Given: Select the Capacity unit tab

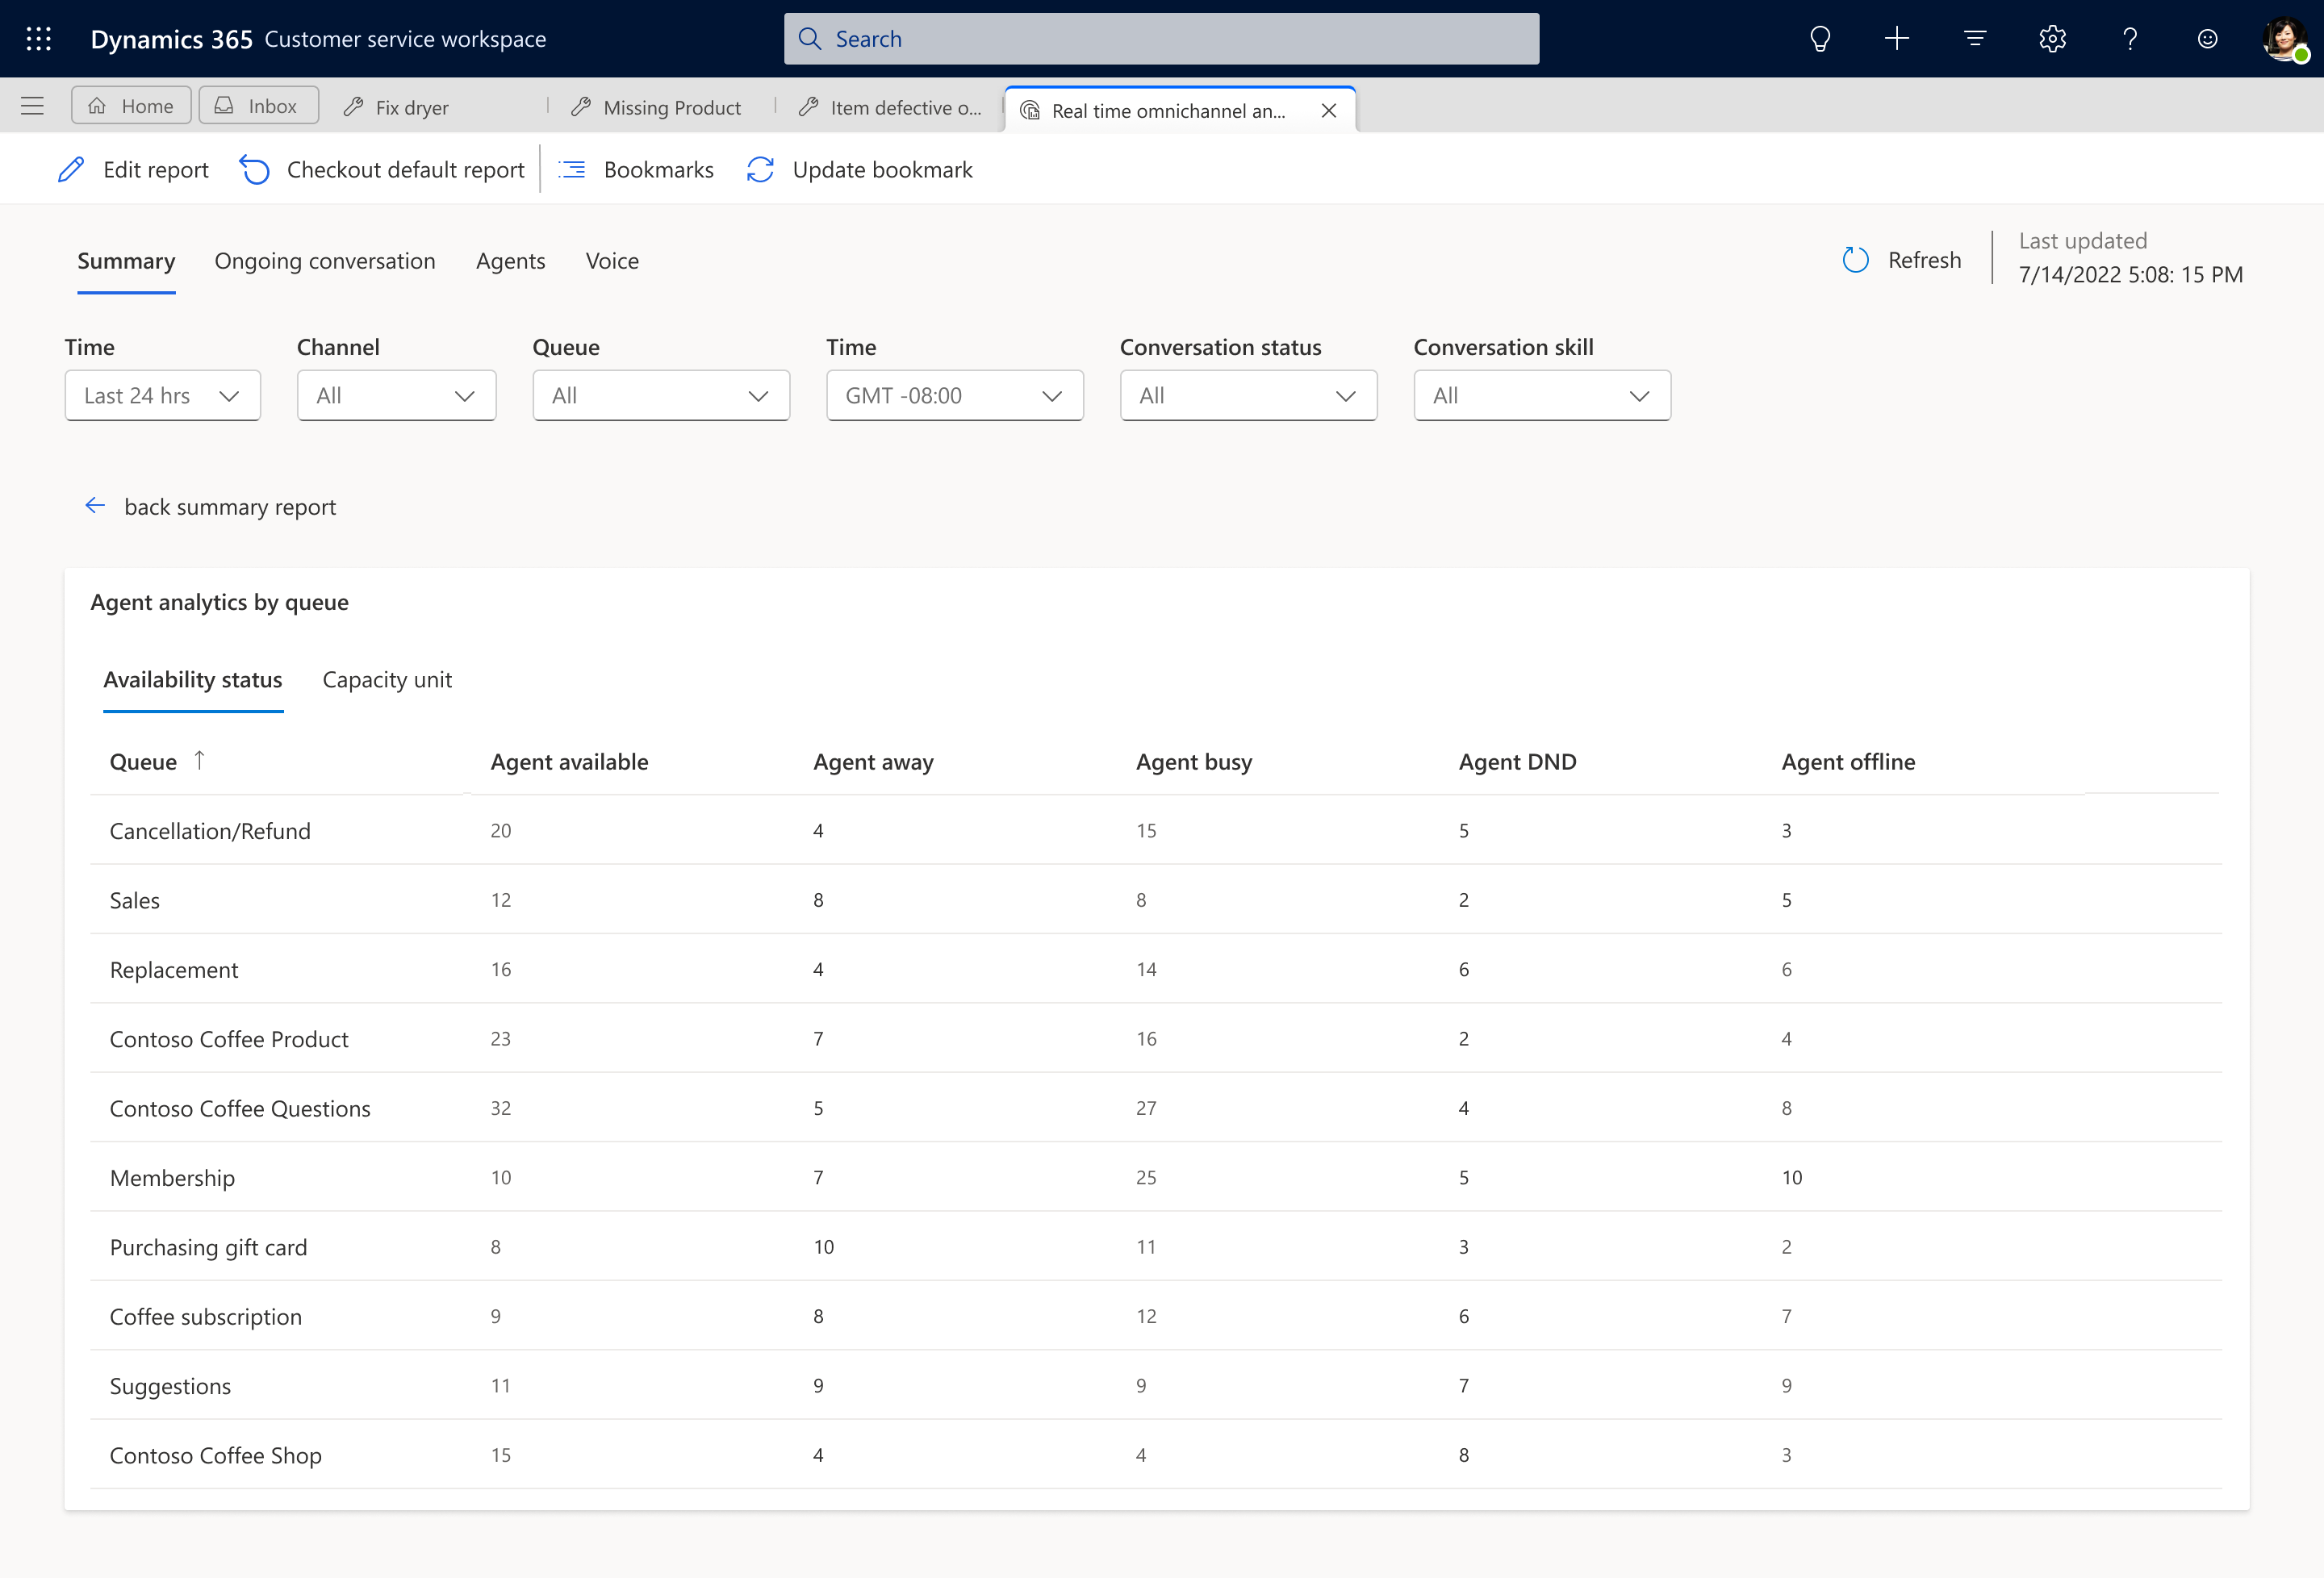Looking at the screenshot, I should point(386,678).
